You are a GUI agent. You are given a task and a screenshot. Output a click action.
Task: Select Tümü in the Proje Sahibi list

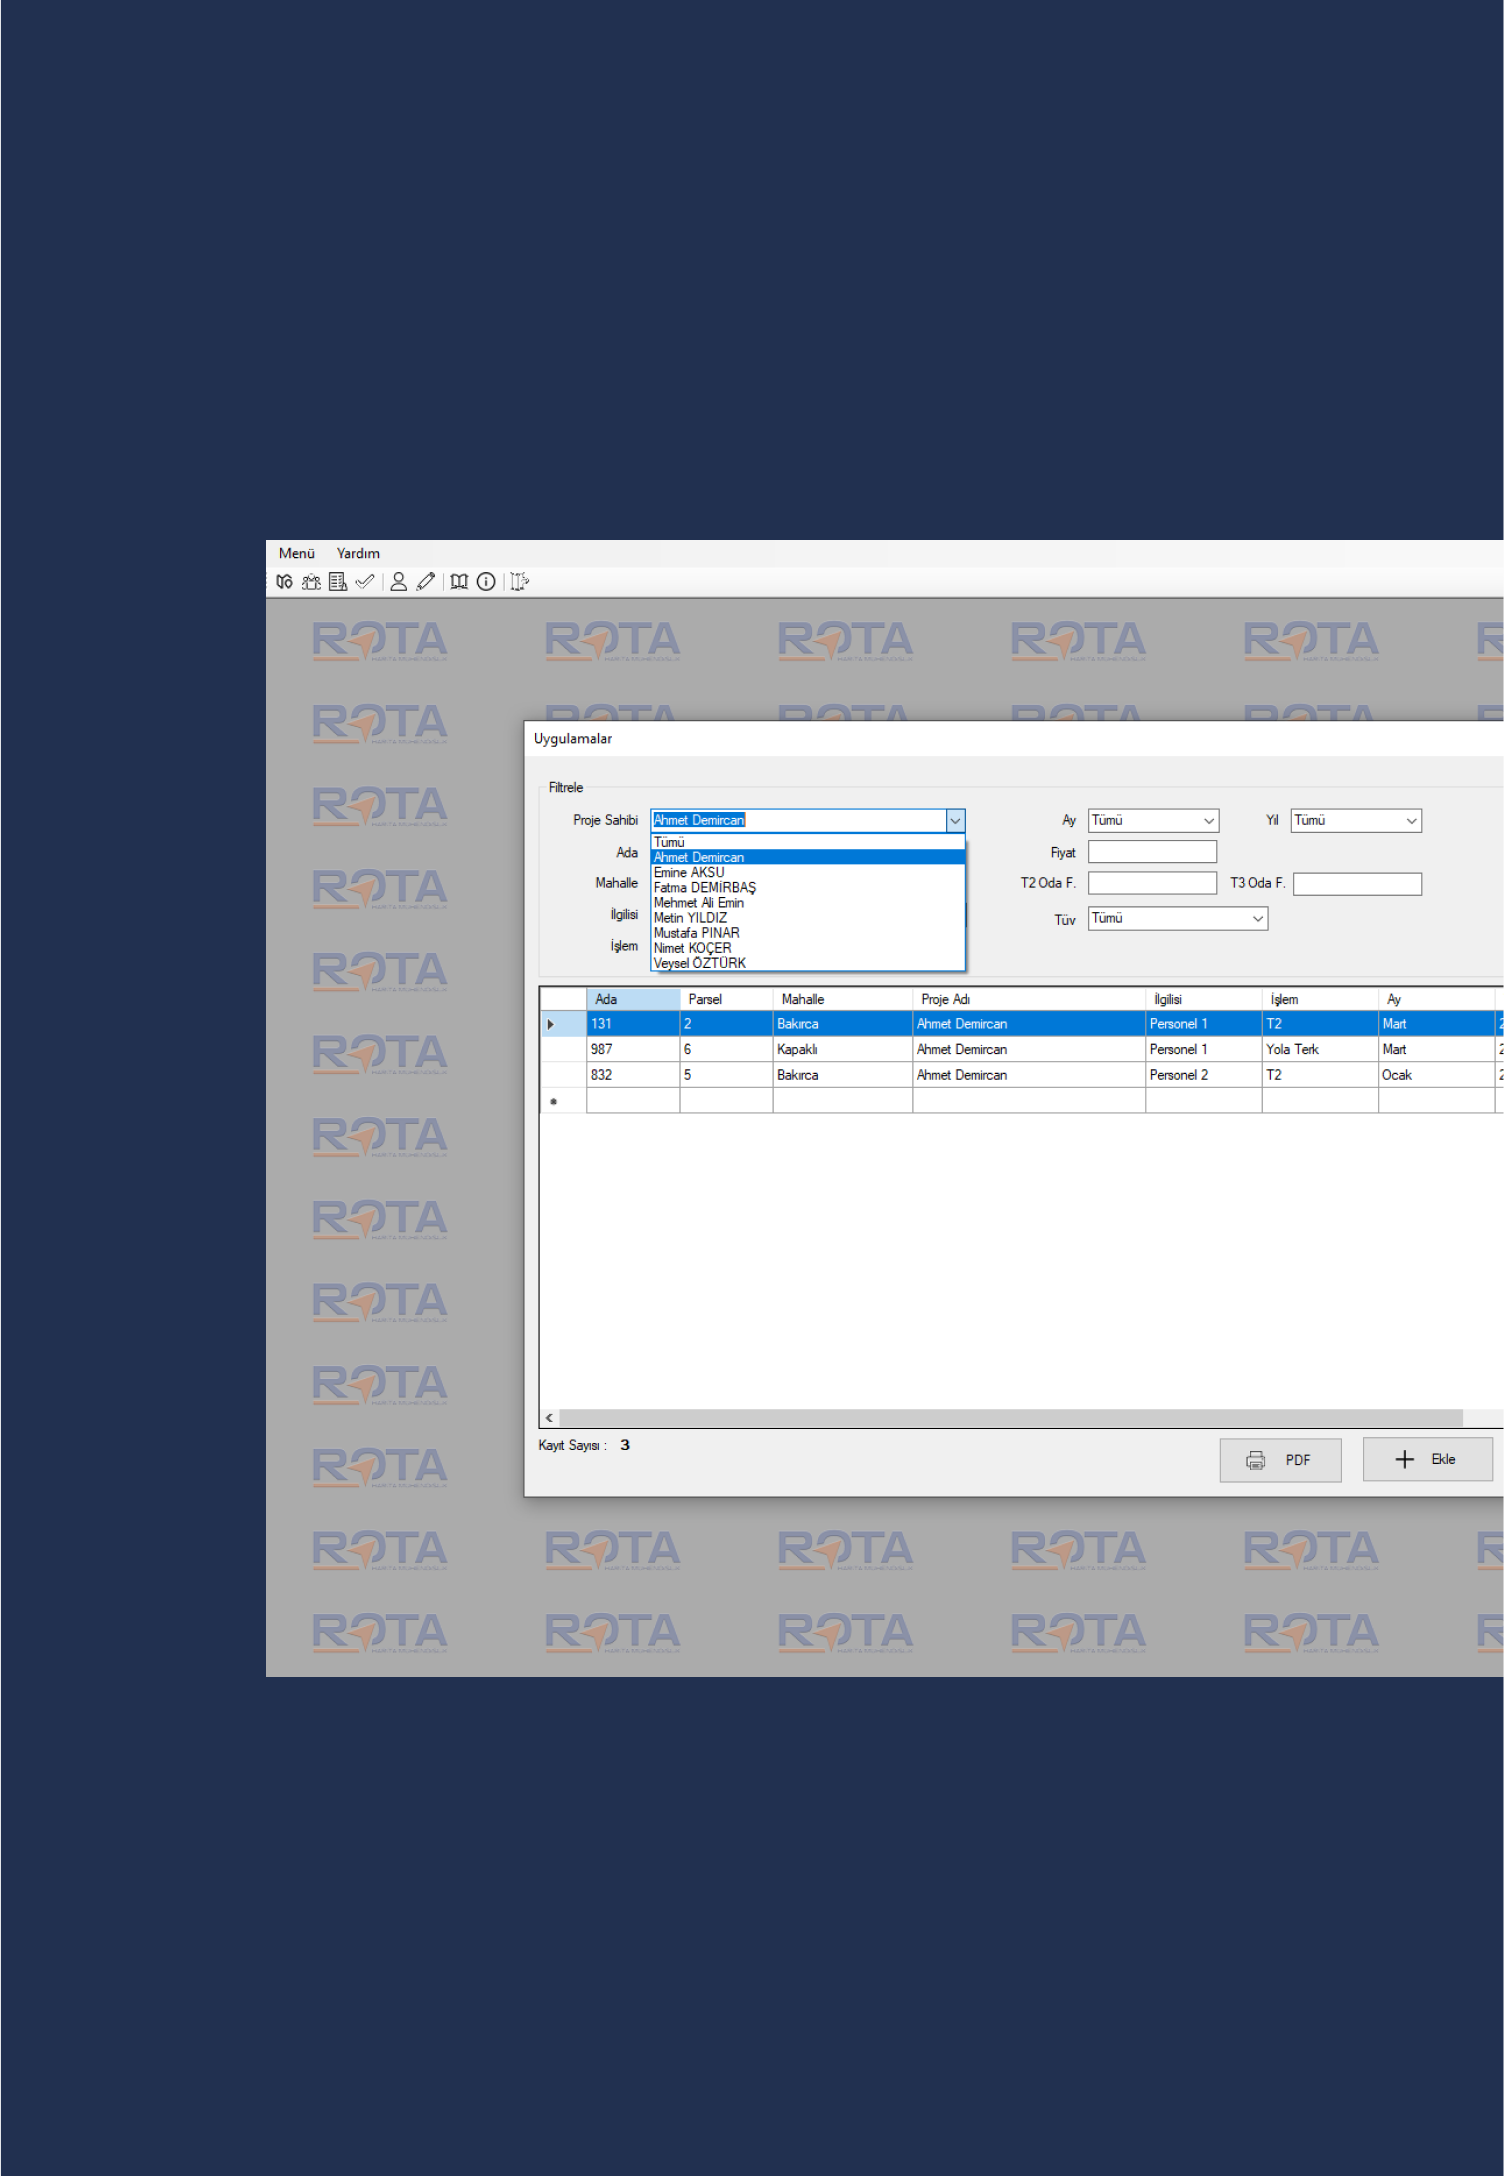click(x=808, y=842)
